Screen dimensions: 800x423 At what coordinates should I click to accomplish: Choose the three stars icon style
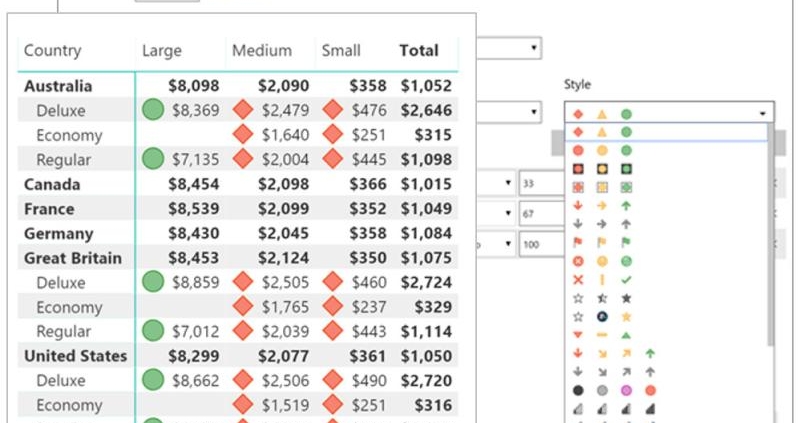click(599, 297)
